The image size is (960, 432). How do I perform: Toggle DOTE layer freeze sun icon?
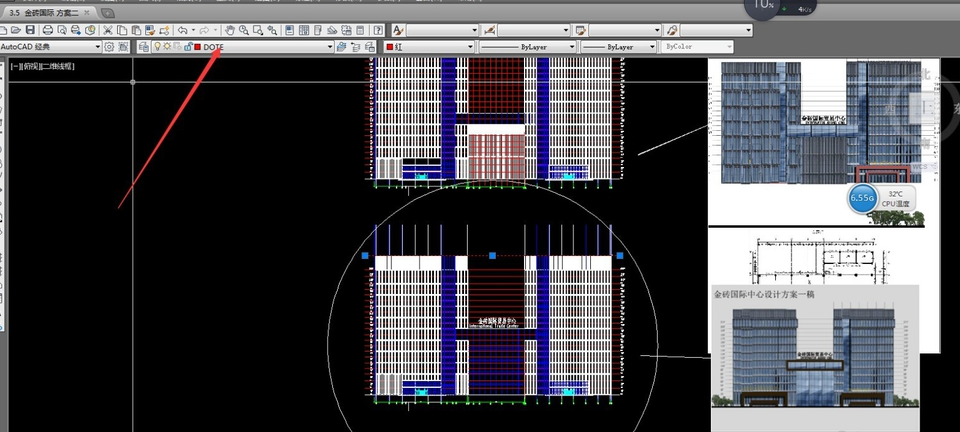tap(167, 47)
